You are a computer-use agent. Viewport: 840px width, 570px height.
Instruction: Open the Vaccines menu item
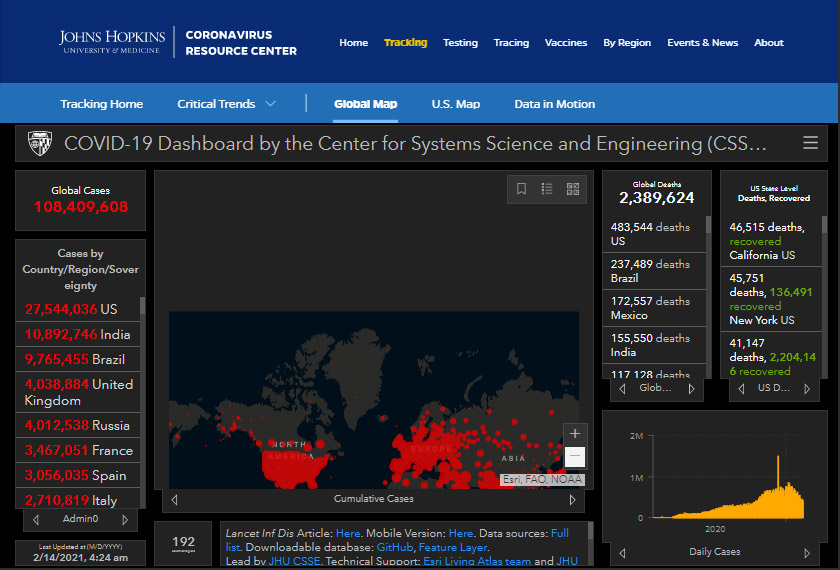coord(566,43)
